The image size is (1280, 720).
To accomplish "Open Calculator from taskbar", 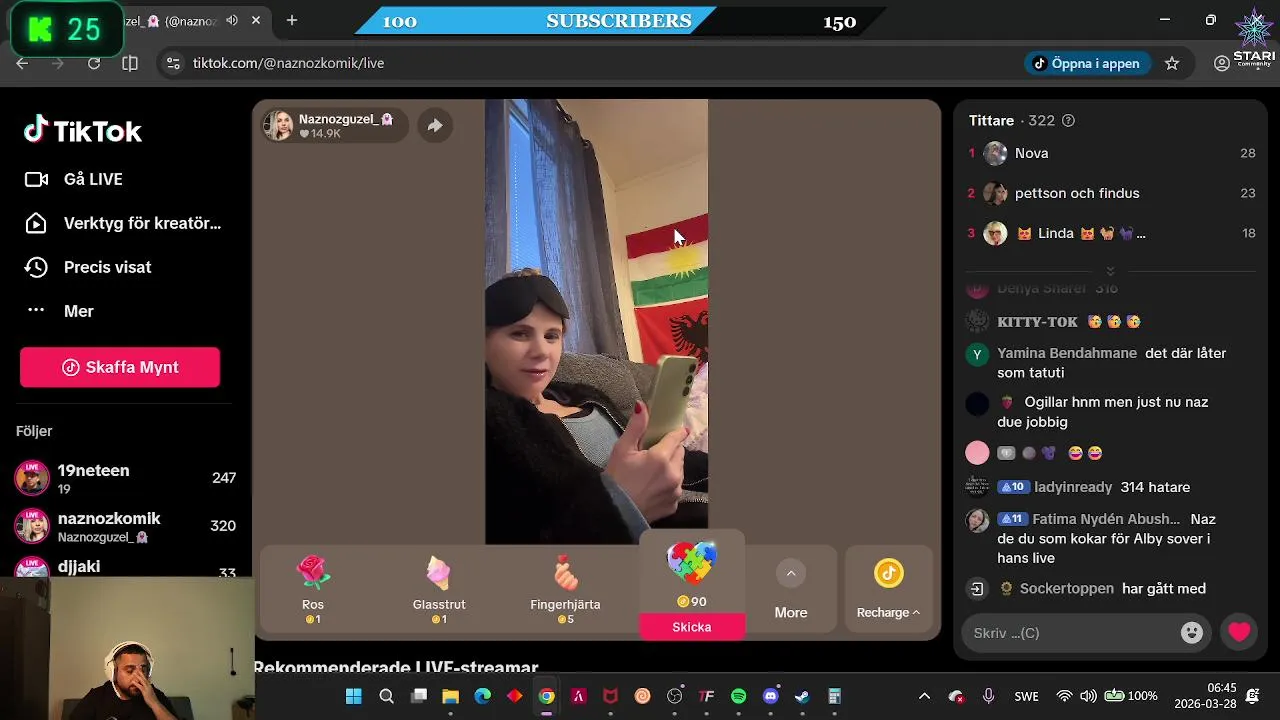I will click(835, 696).
